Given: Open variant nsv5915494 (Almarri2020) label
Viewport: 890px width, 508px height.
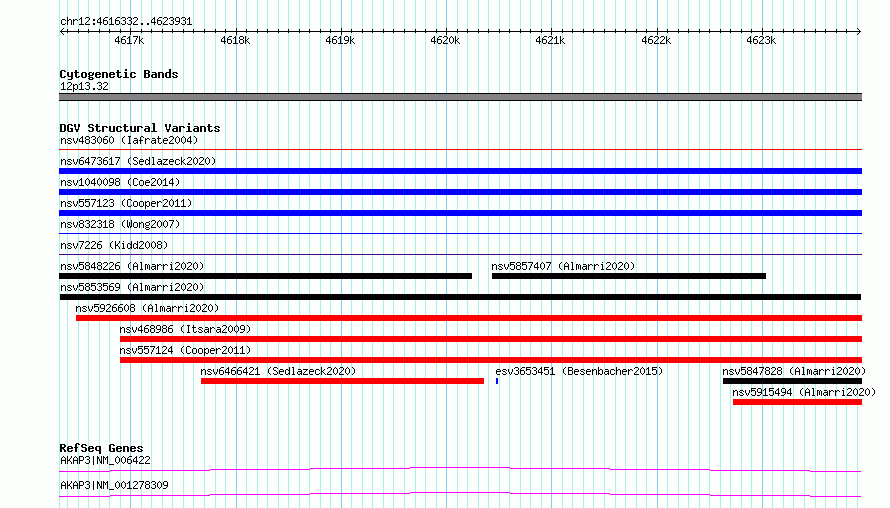Looking at the screenshot, I should point(804,392).
